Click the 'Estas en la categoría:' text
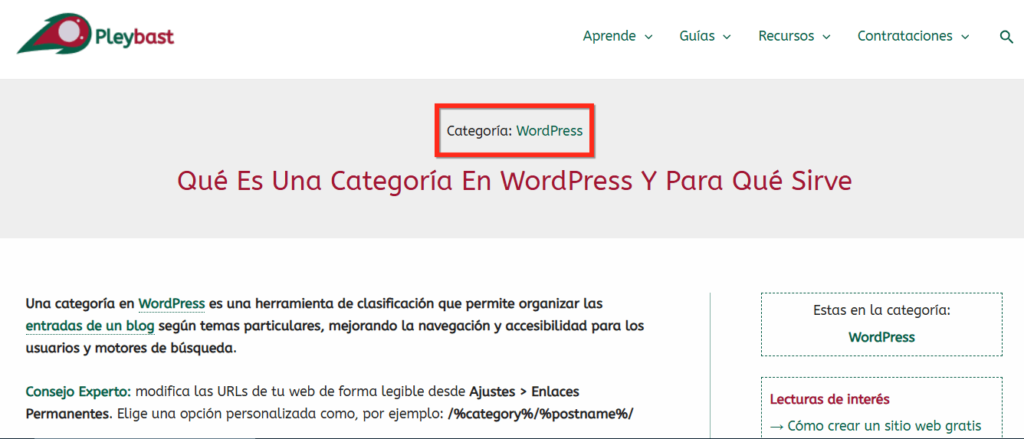 [x=882, y=311]
